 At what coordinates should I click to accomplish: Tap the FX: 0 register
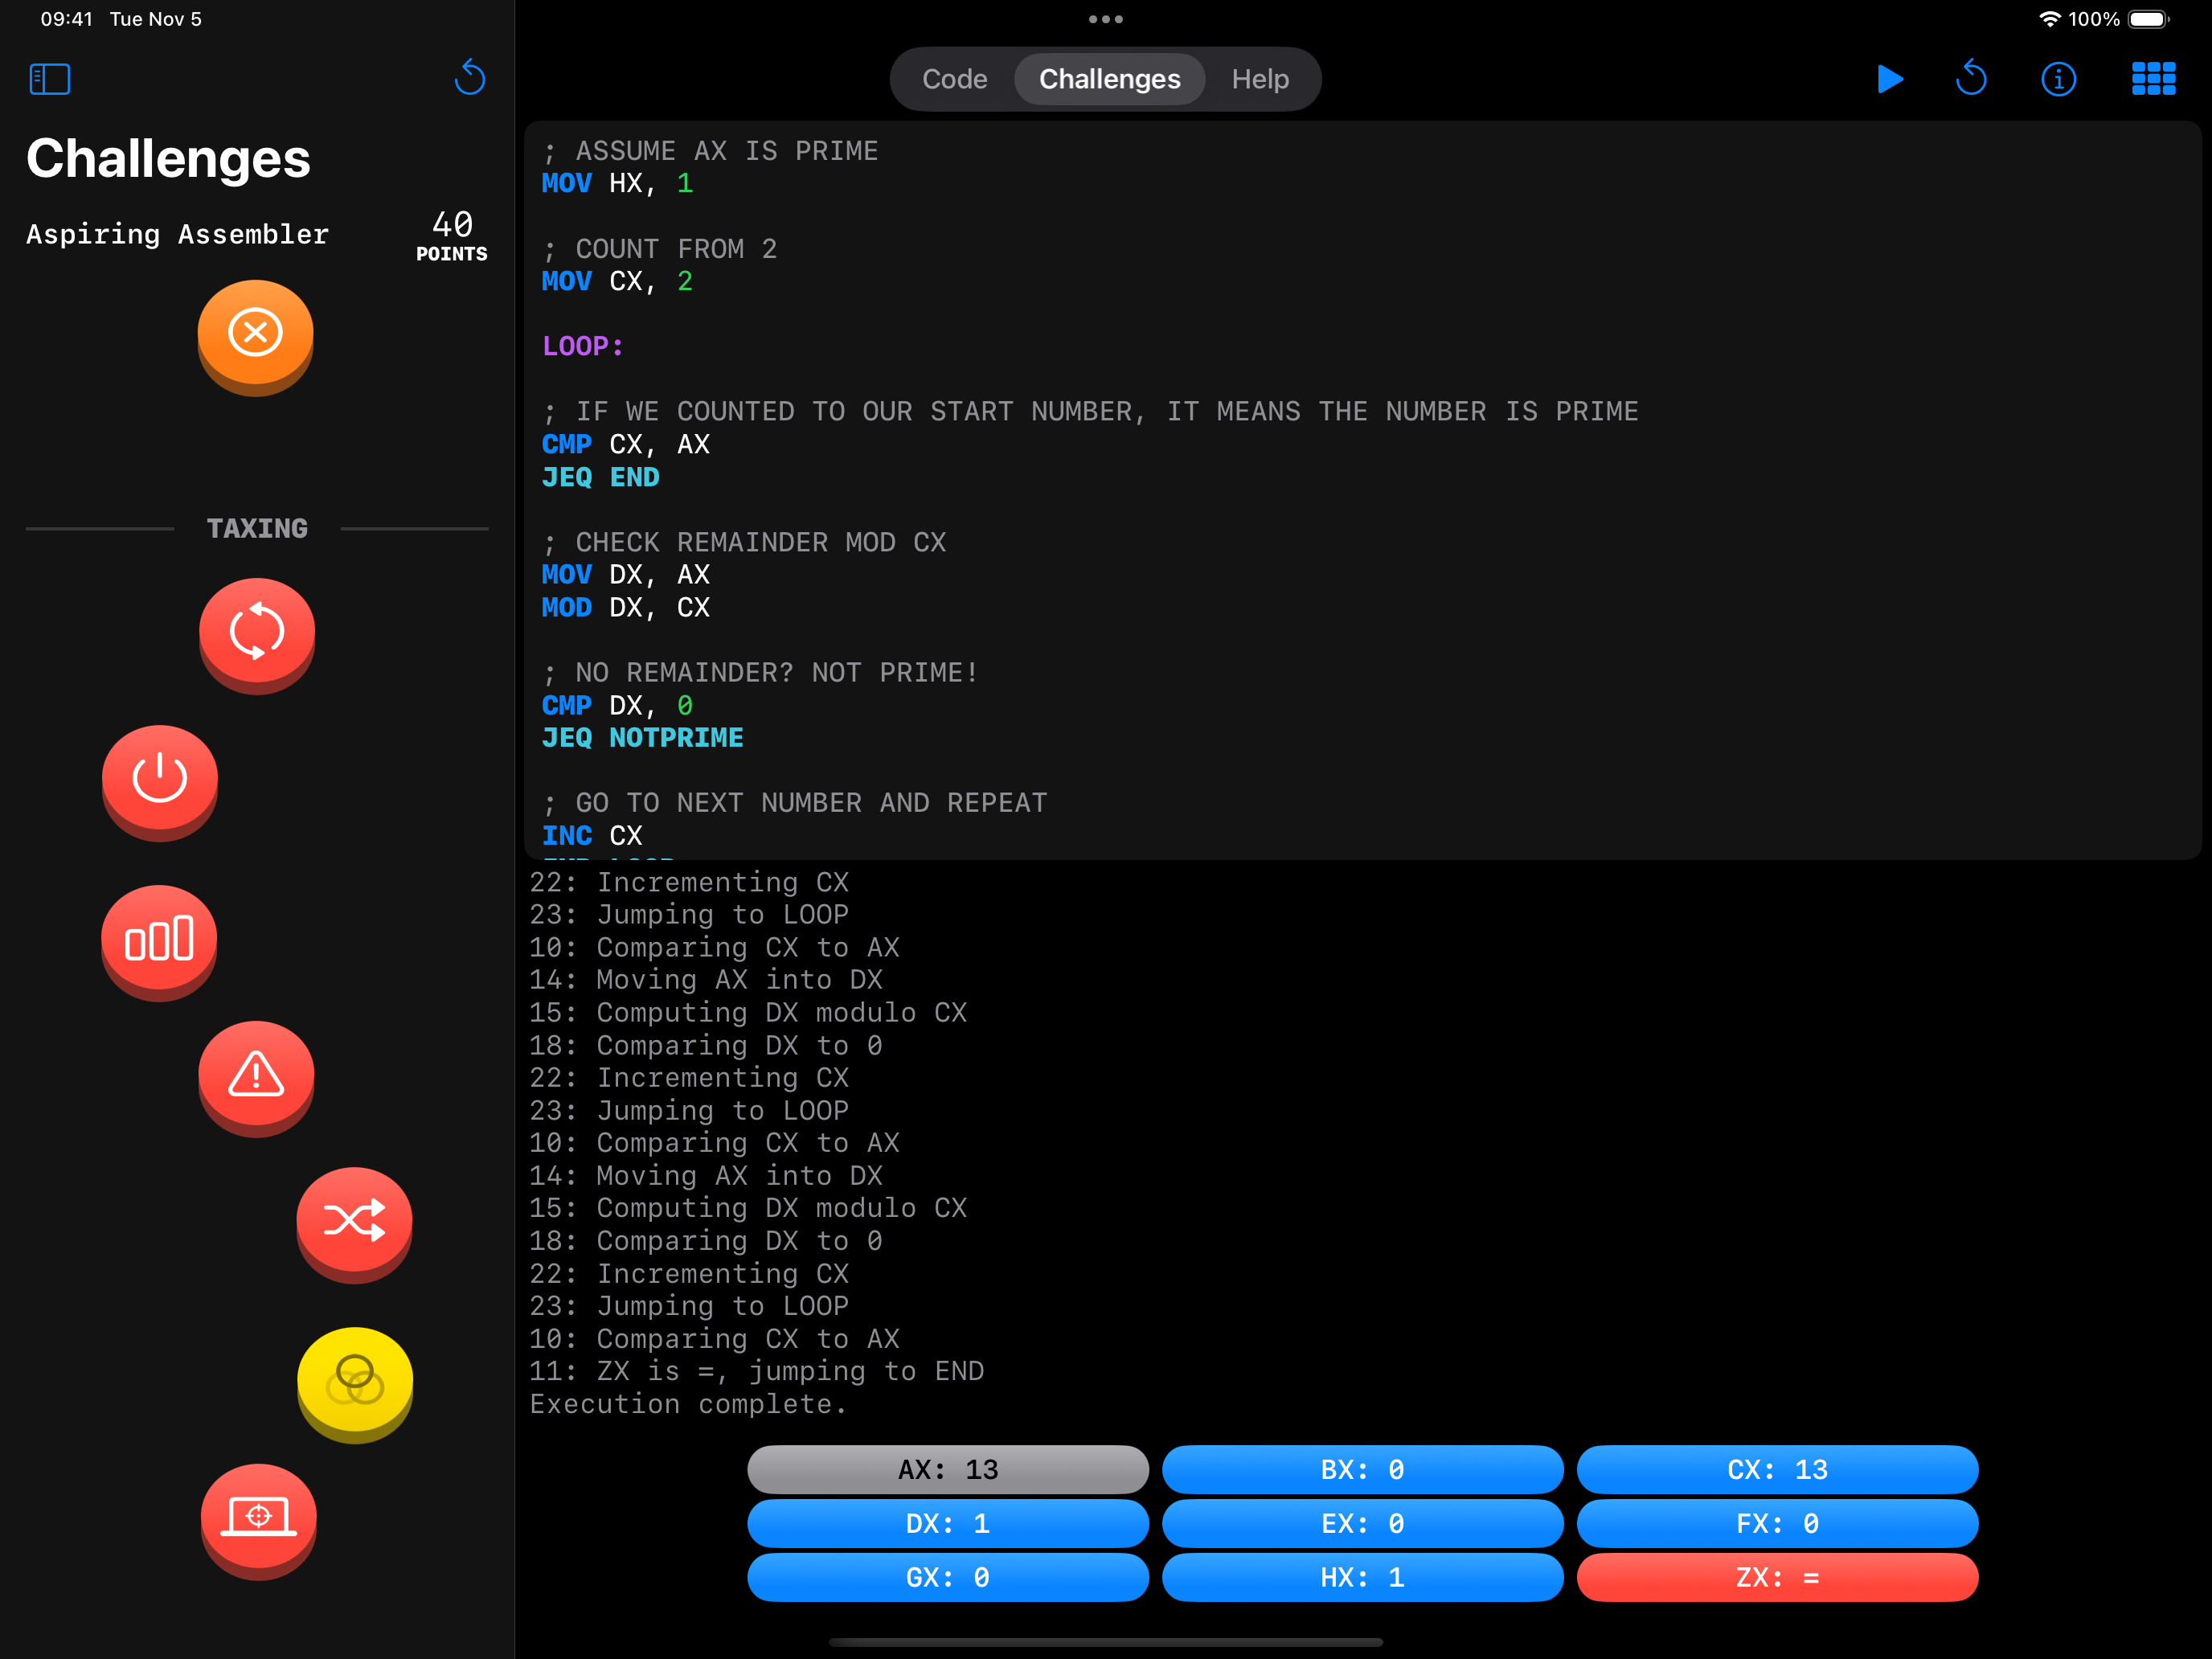[1777, 1523]
